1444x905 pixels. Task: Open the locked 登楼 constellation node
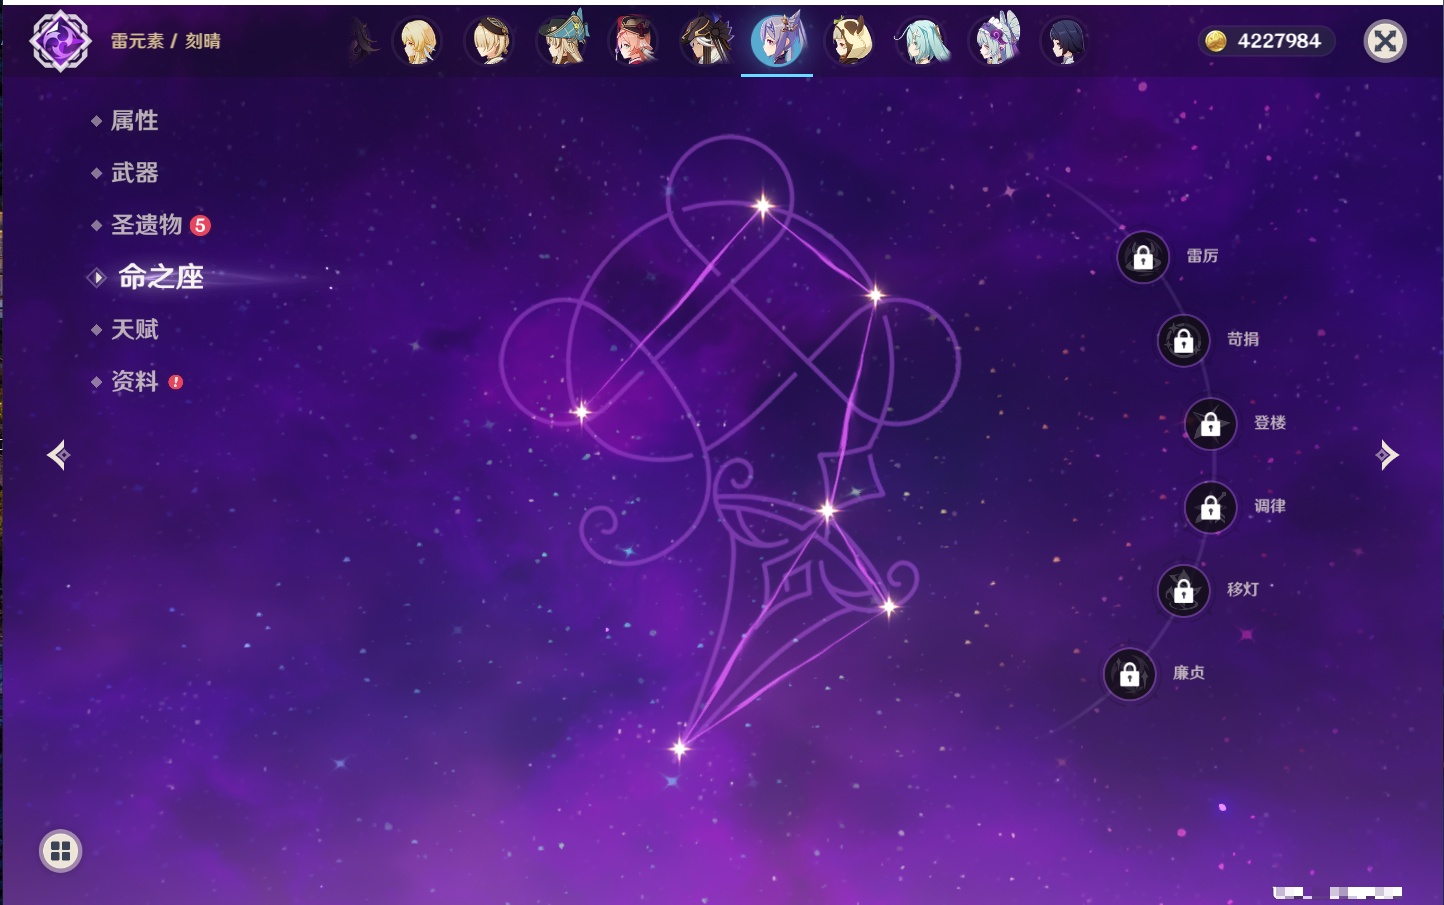pos(1211,424)
